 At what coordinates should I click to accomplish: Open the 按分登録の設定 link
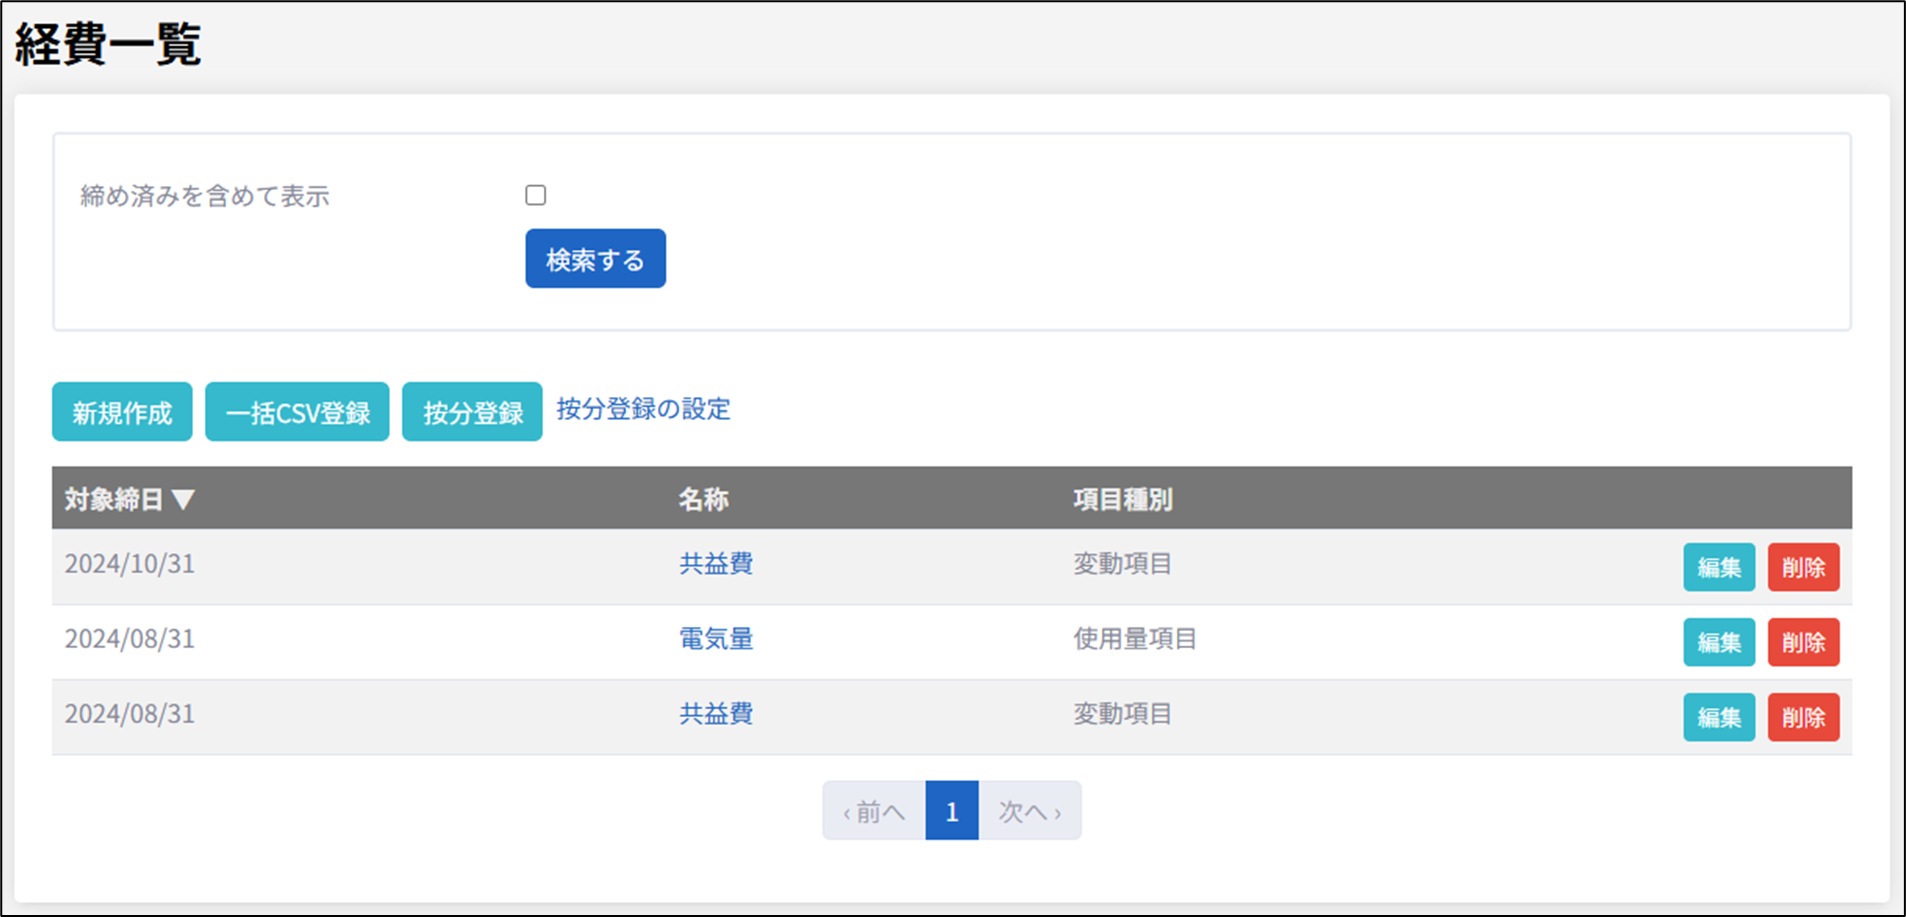tap(643, 409)
